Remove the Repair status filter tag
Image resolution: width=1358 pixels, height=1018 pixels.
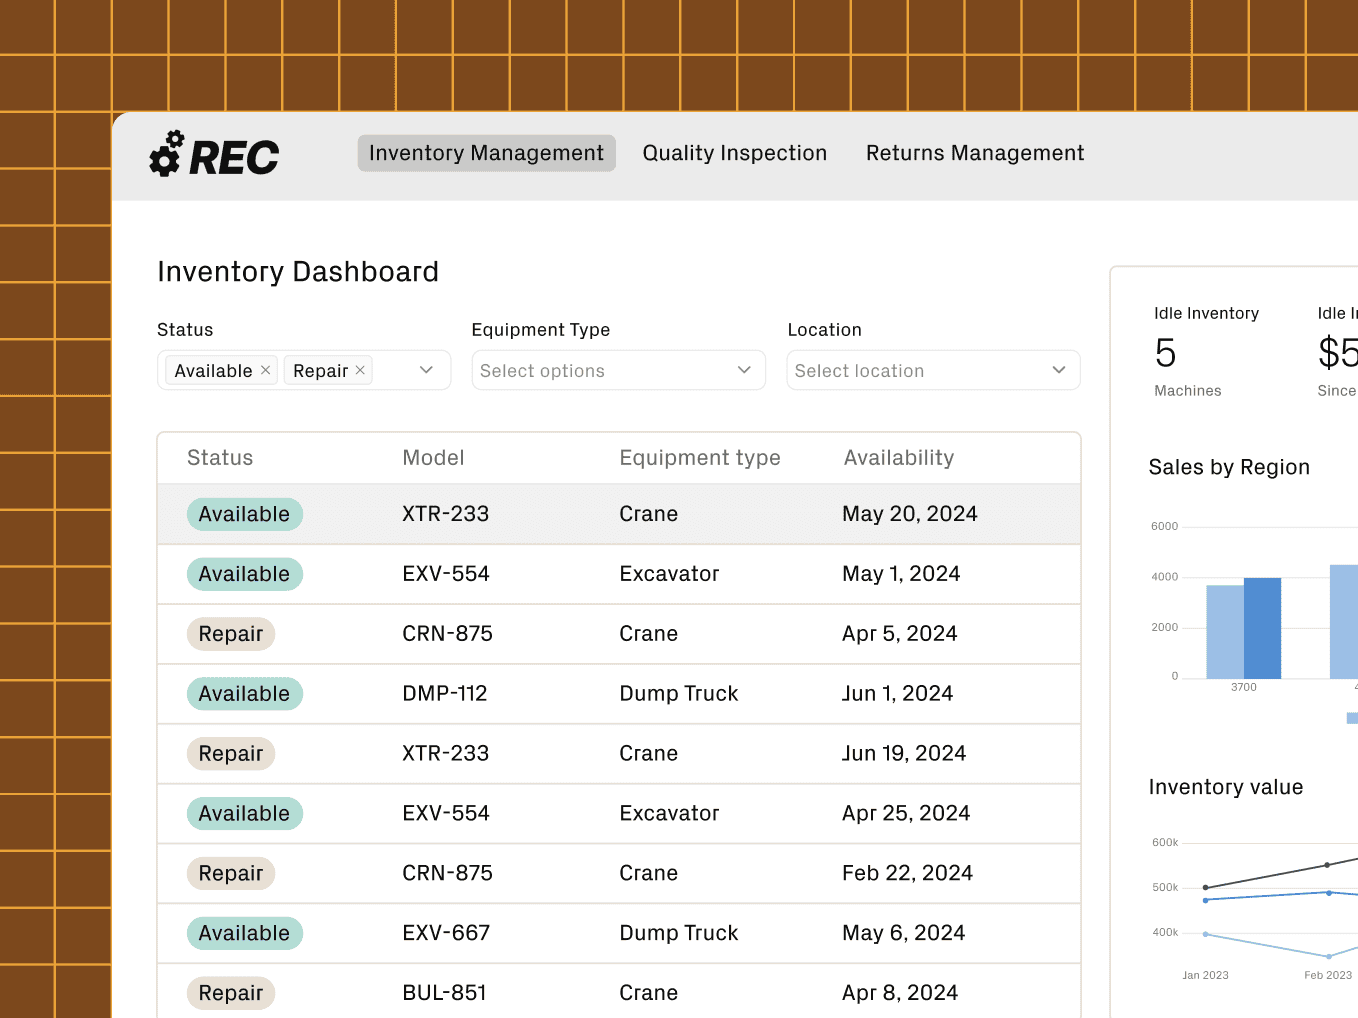360,369
